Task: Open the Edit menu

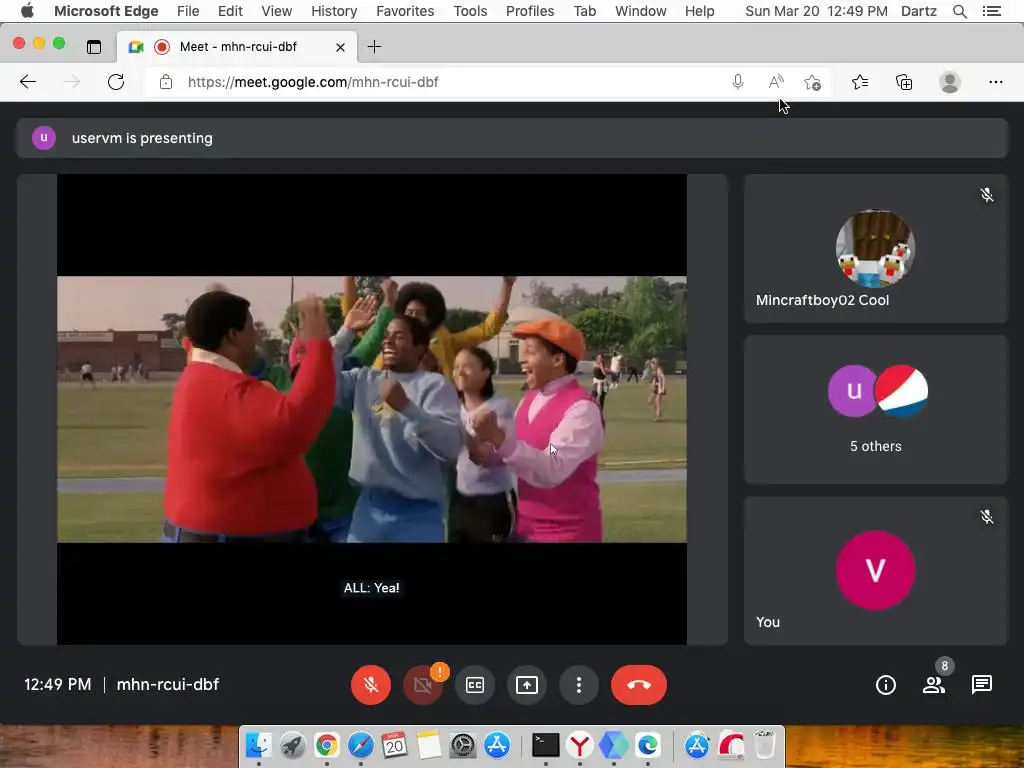Action: (x=230, y=11)
